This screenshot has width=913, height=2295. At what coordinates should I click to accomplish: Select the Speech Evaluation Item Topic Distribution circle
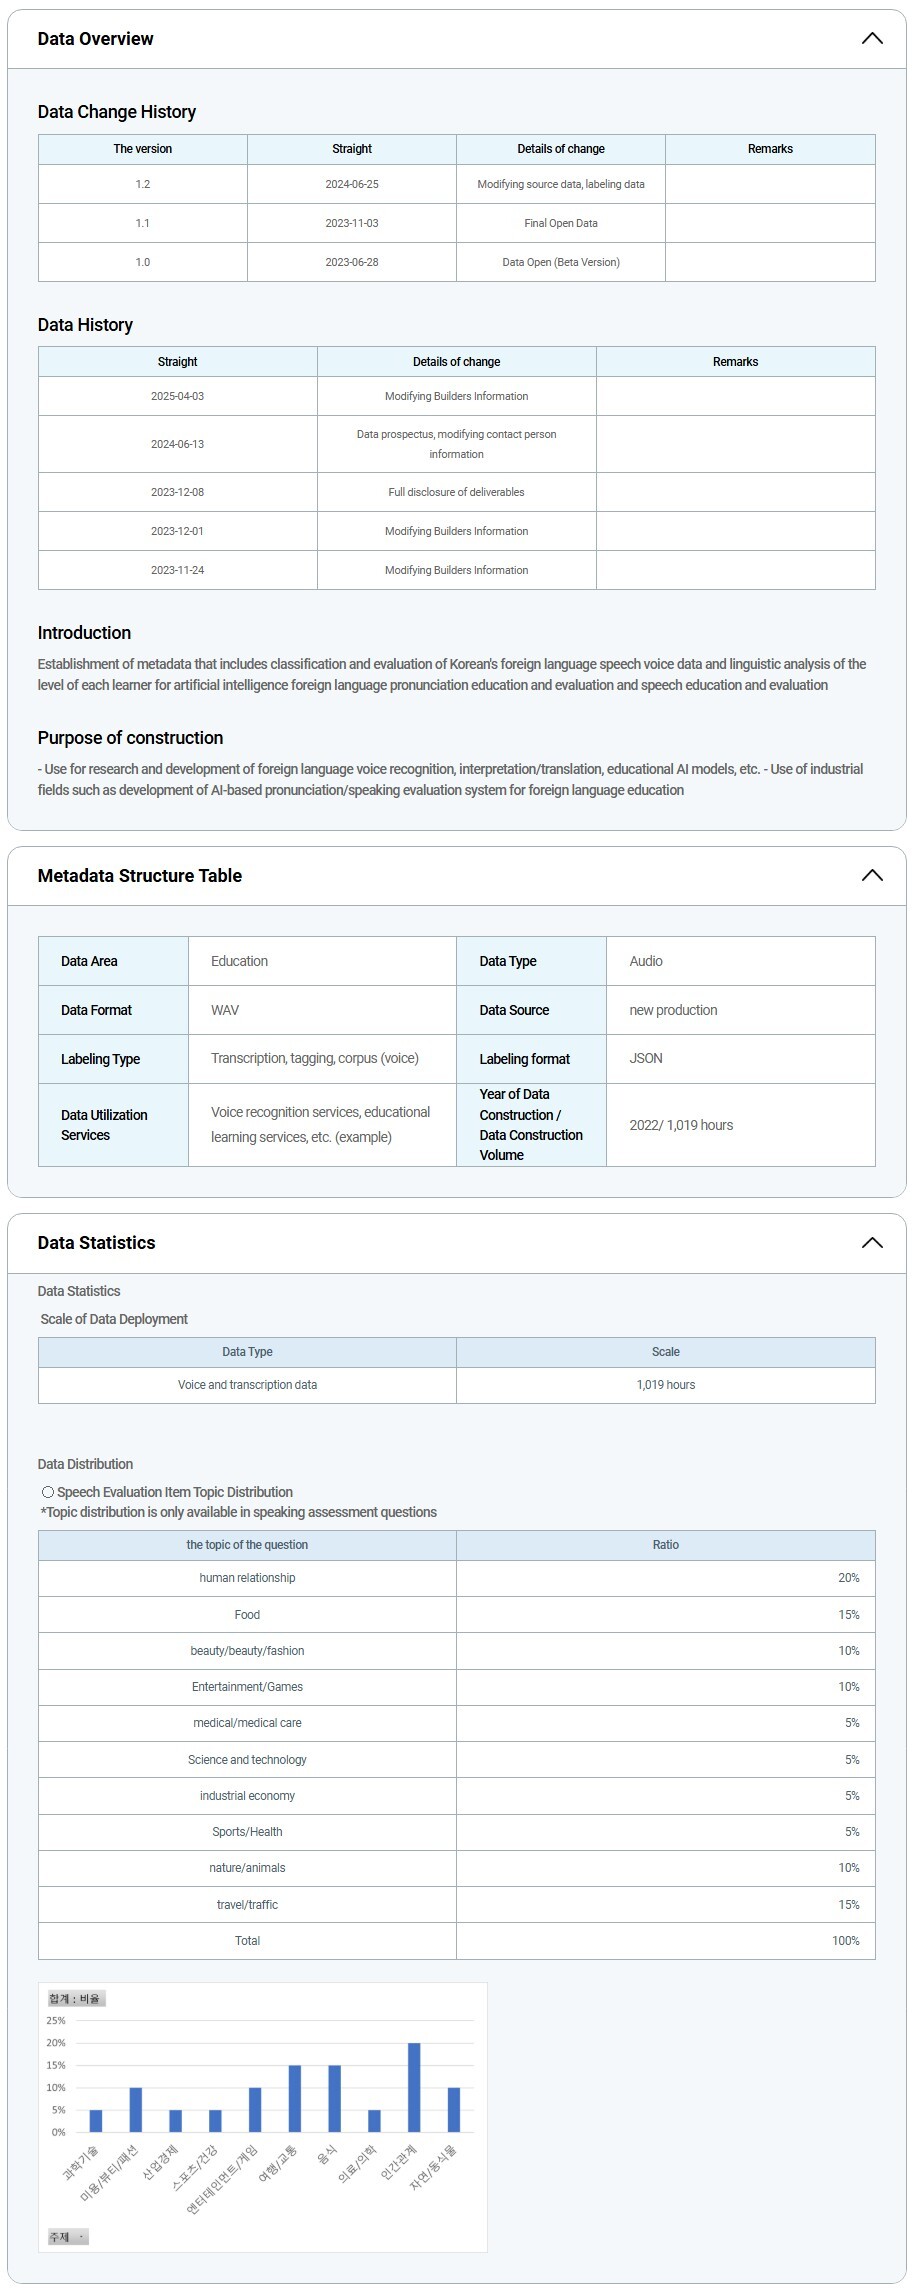48,1492
